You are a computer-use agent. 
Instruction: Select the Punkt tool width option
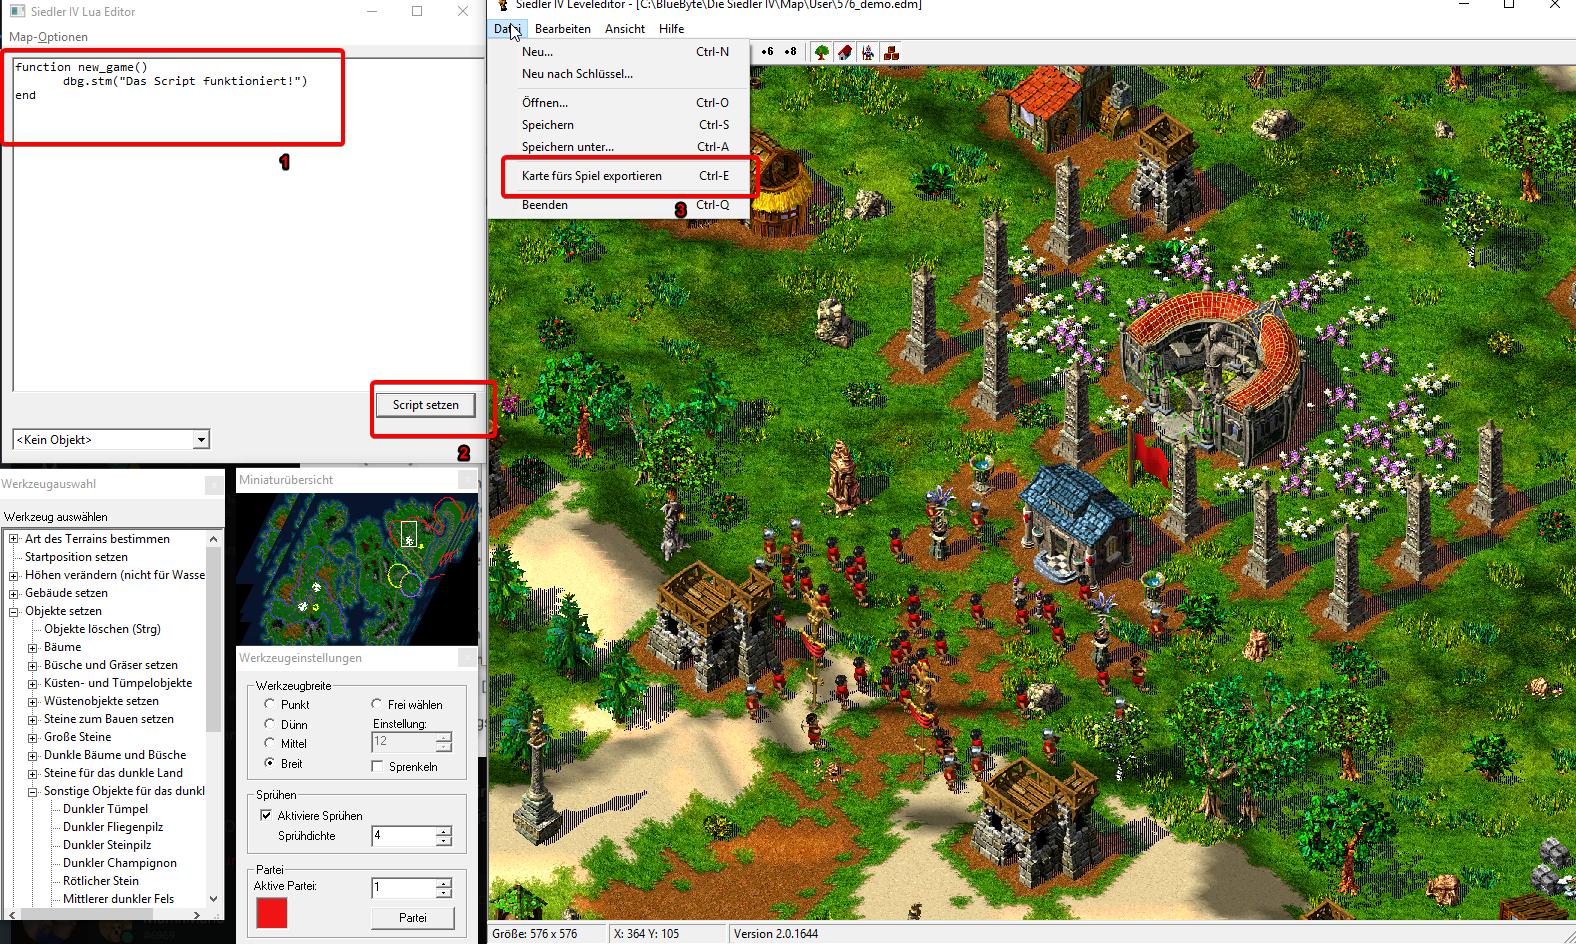coord(270,704)
